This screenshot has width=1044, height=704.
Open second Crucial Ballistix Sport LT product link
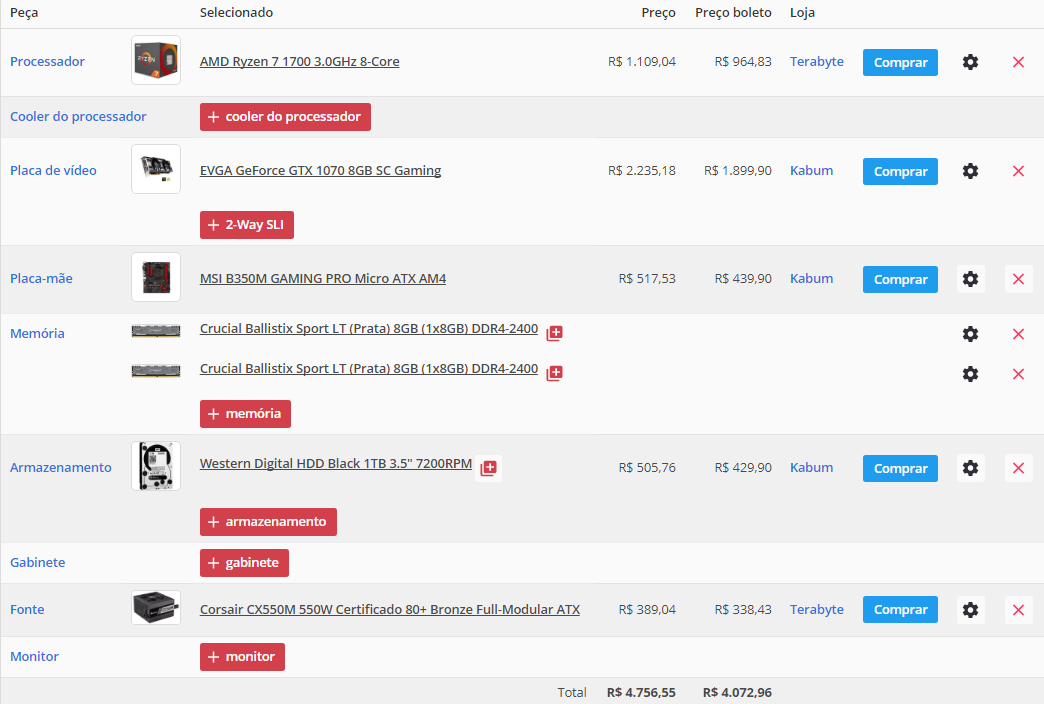click(x=369, y=368)
